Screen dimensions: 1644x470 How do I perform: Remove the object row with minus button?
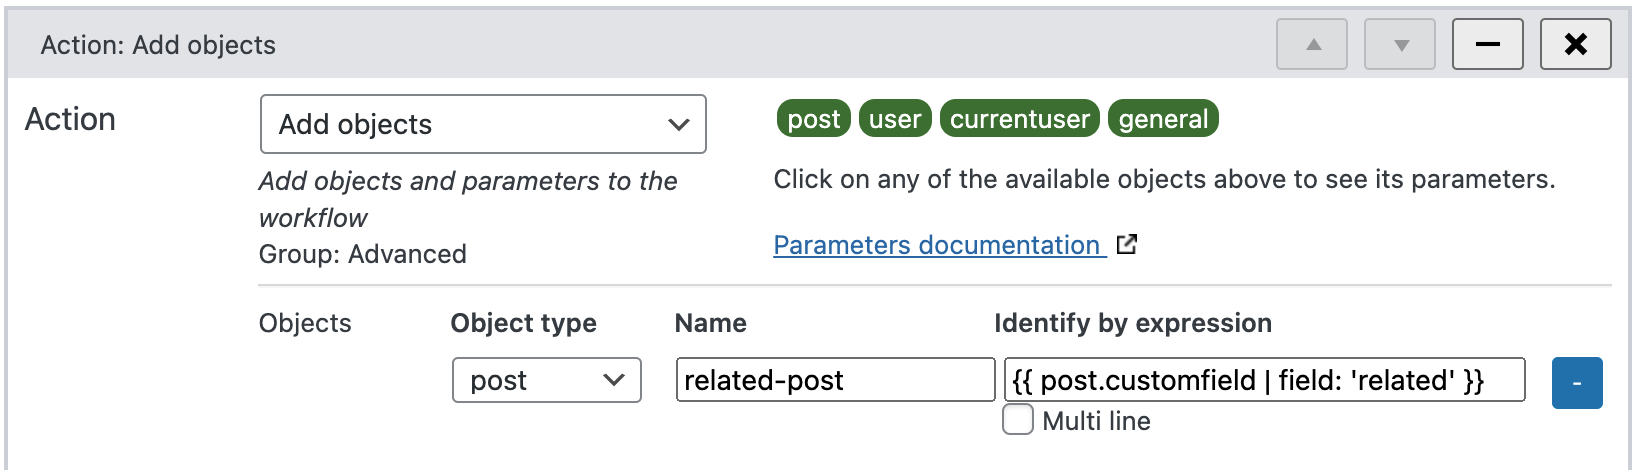(1577, 383)
